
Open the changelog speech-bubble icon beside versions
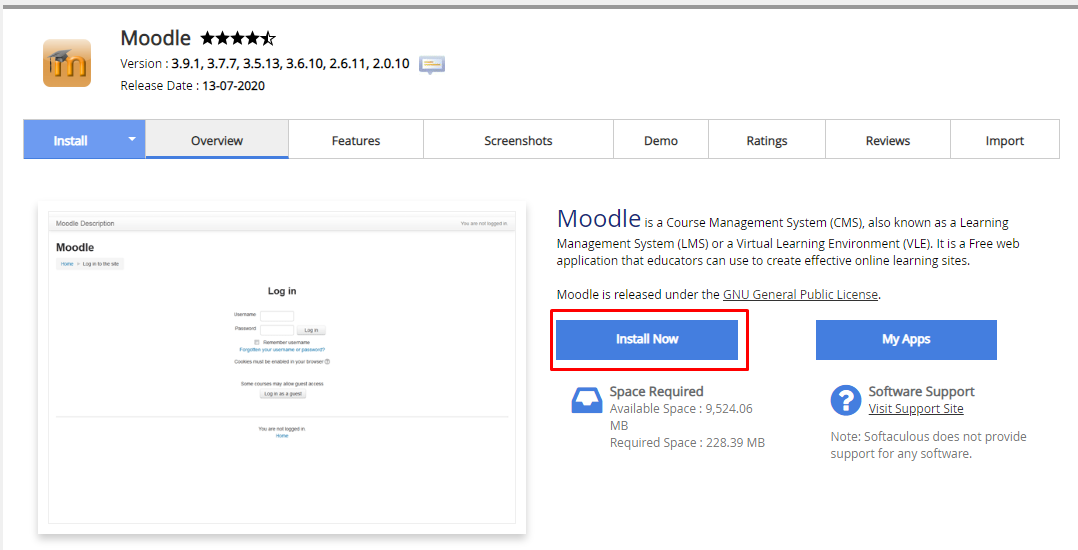[x=432, y=65]
